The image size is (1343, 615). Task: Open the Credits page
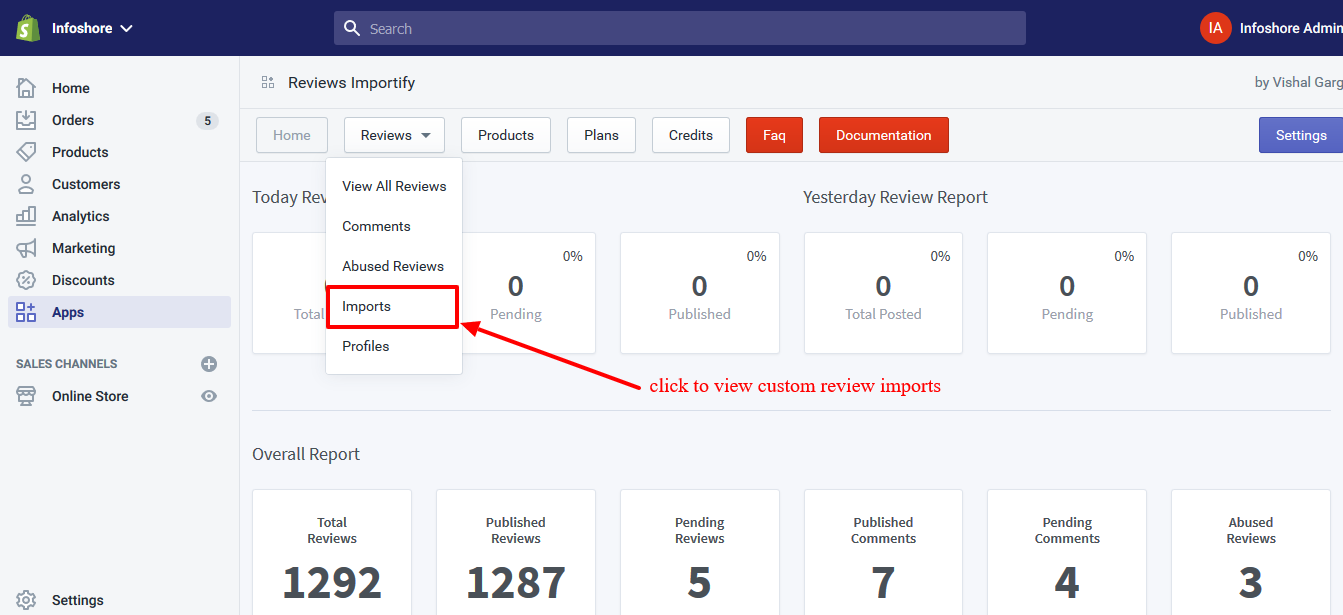691,135
